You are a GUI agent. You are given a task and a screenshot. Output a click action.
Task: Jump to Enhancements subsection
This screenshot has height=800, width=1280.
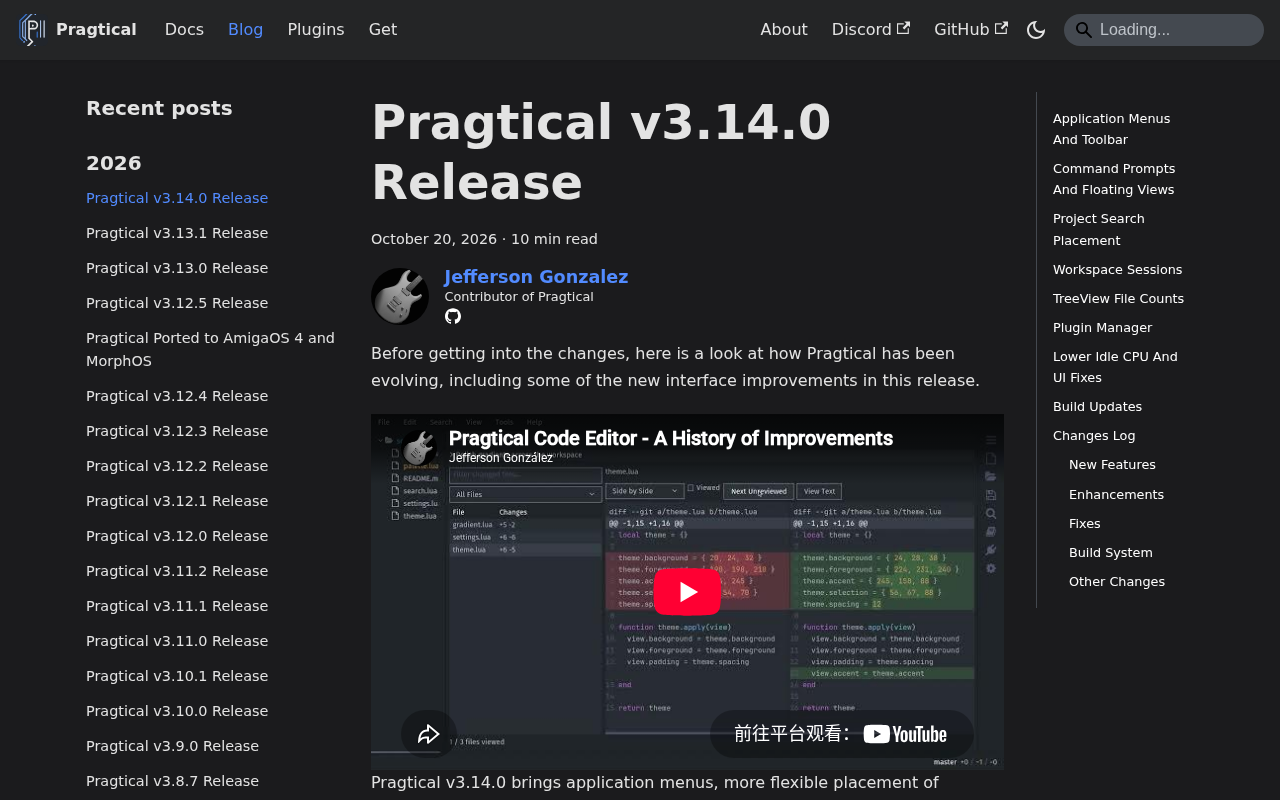coord(1116,495)
